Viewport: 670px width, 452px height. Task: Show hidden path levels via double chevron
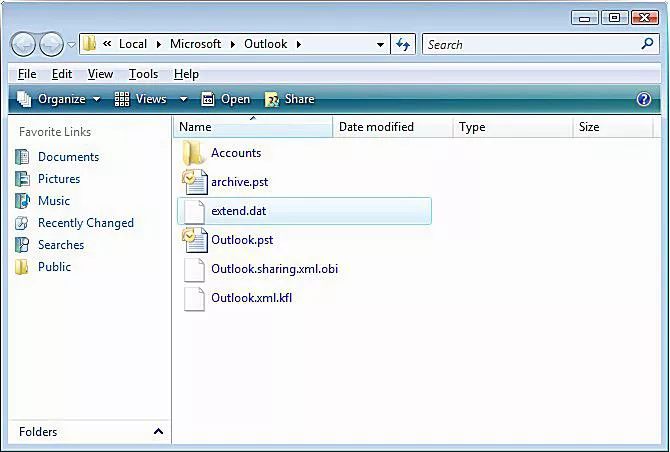tap(107, 44)
